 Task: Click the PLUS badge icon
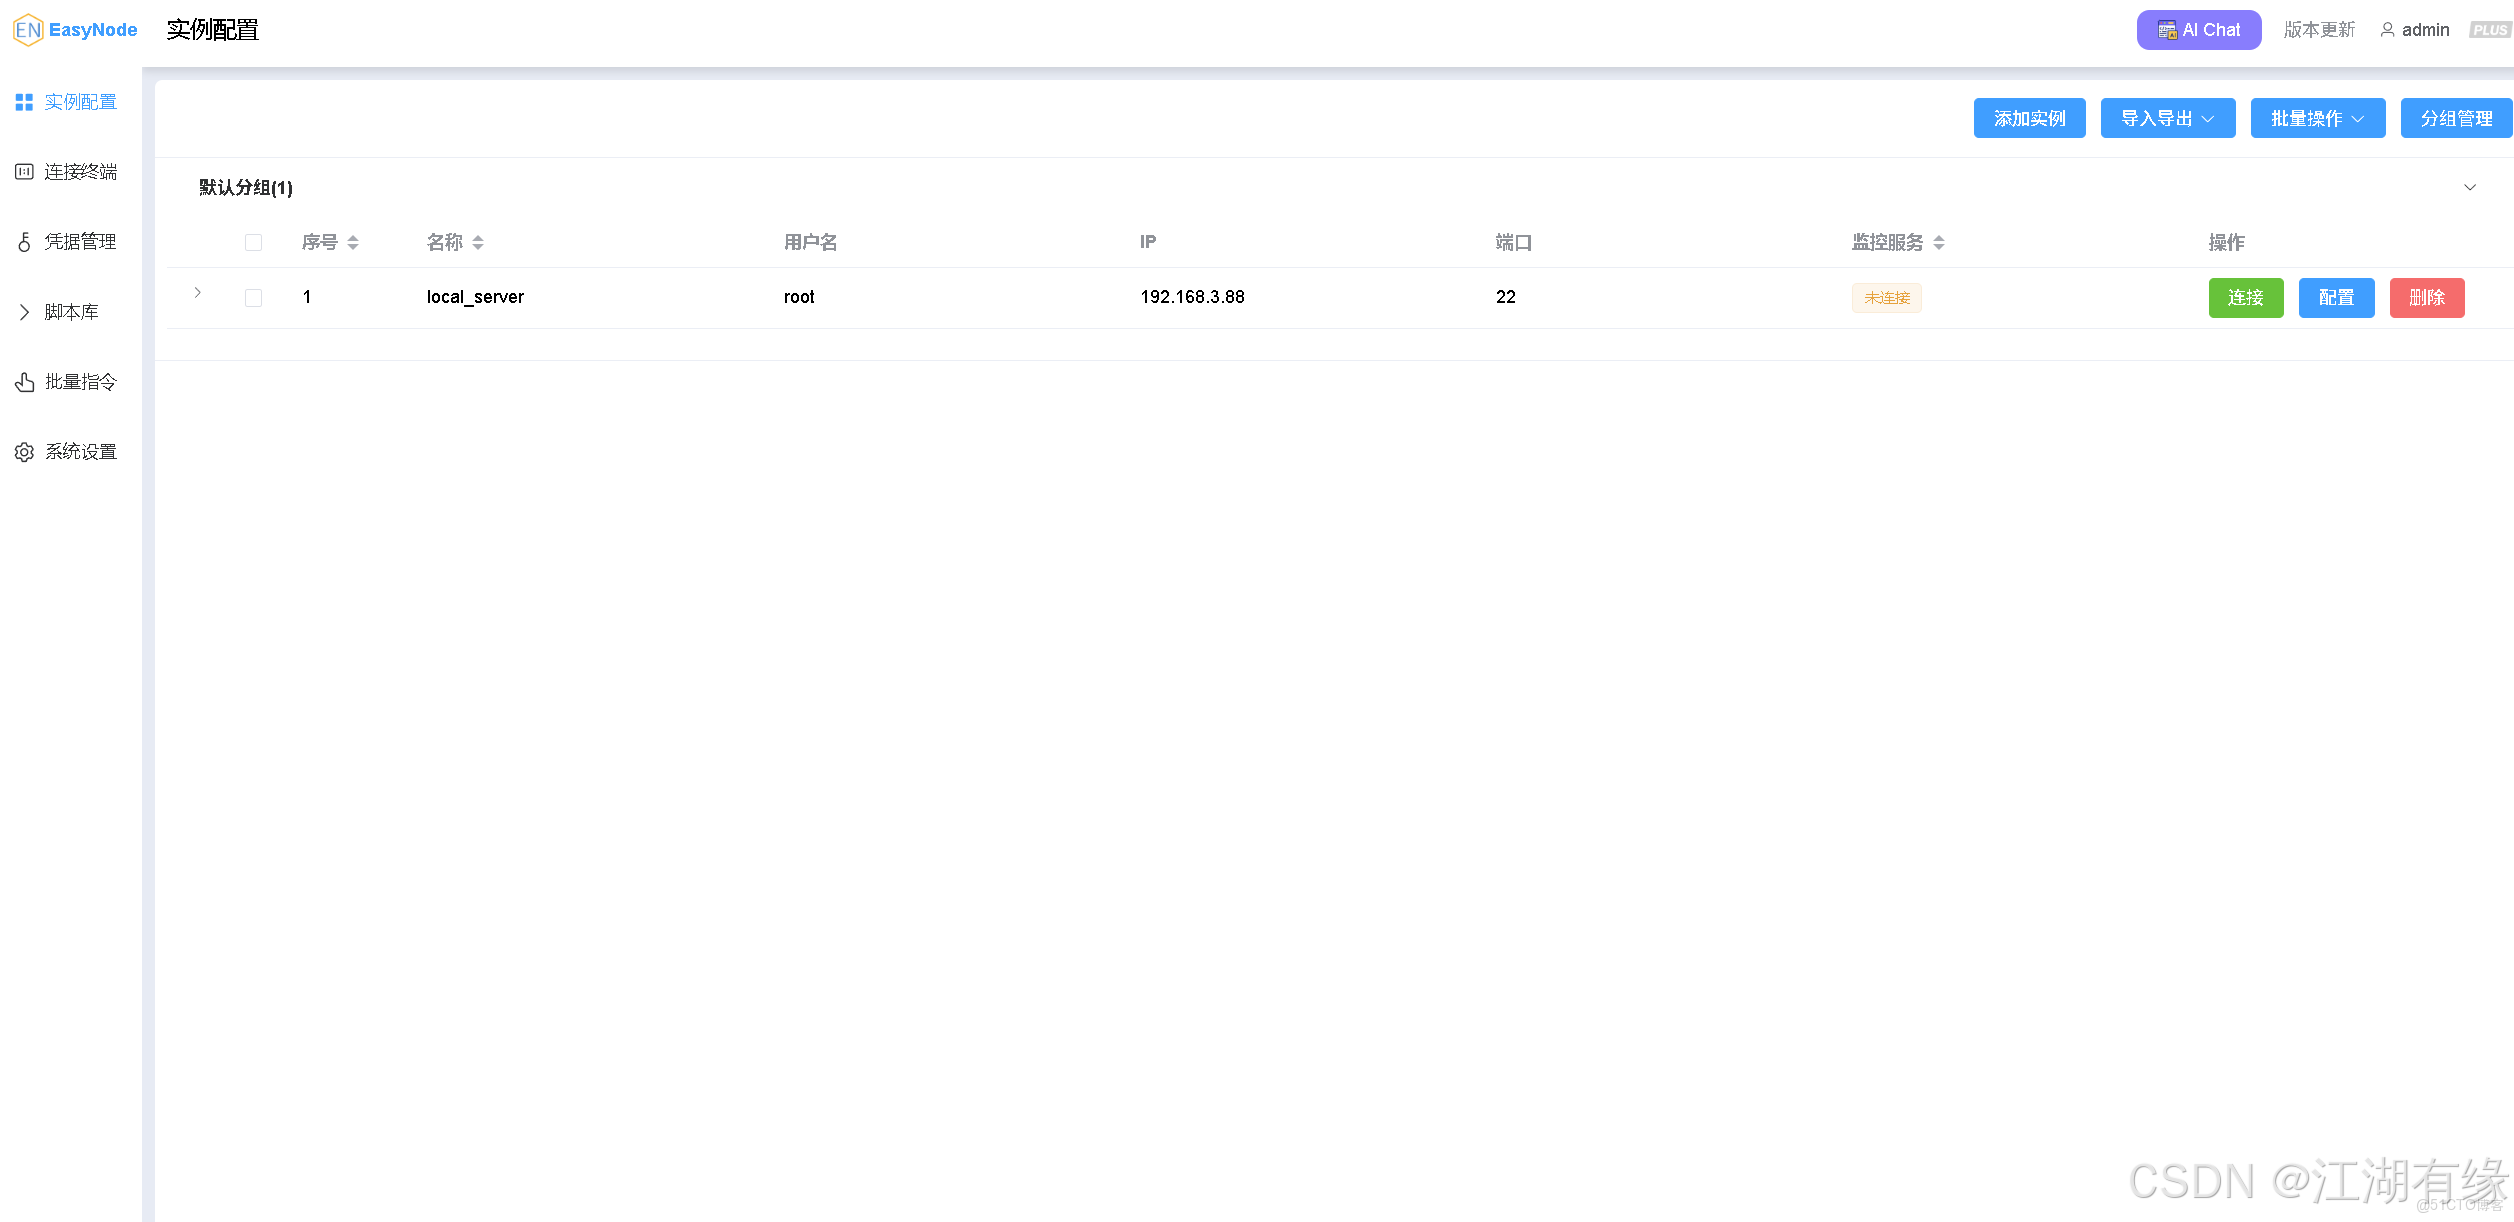click(x=2489, y=30)
